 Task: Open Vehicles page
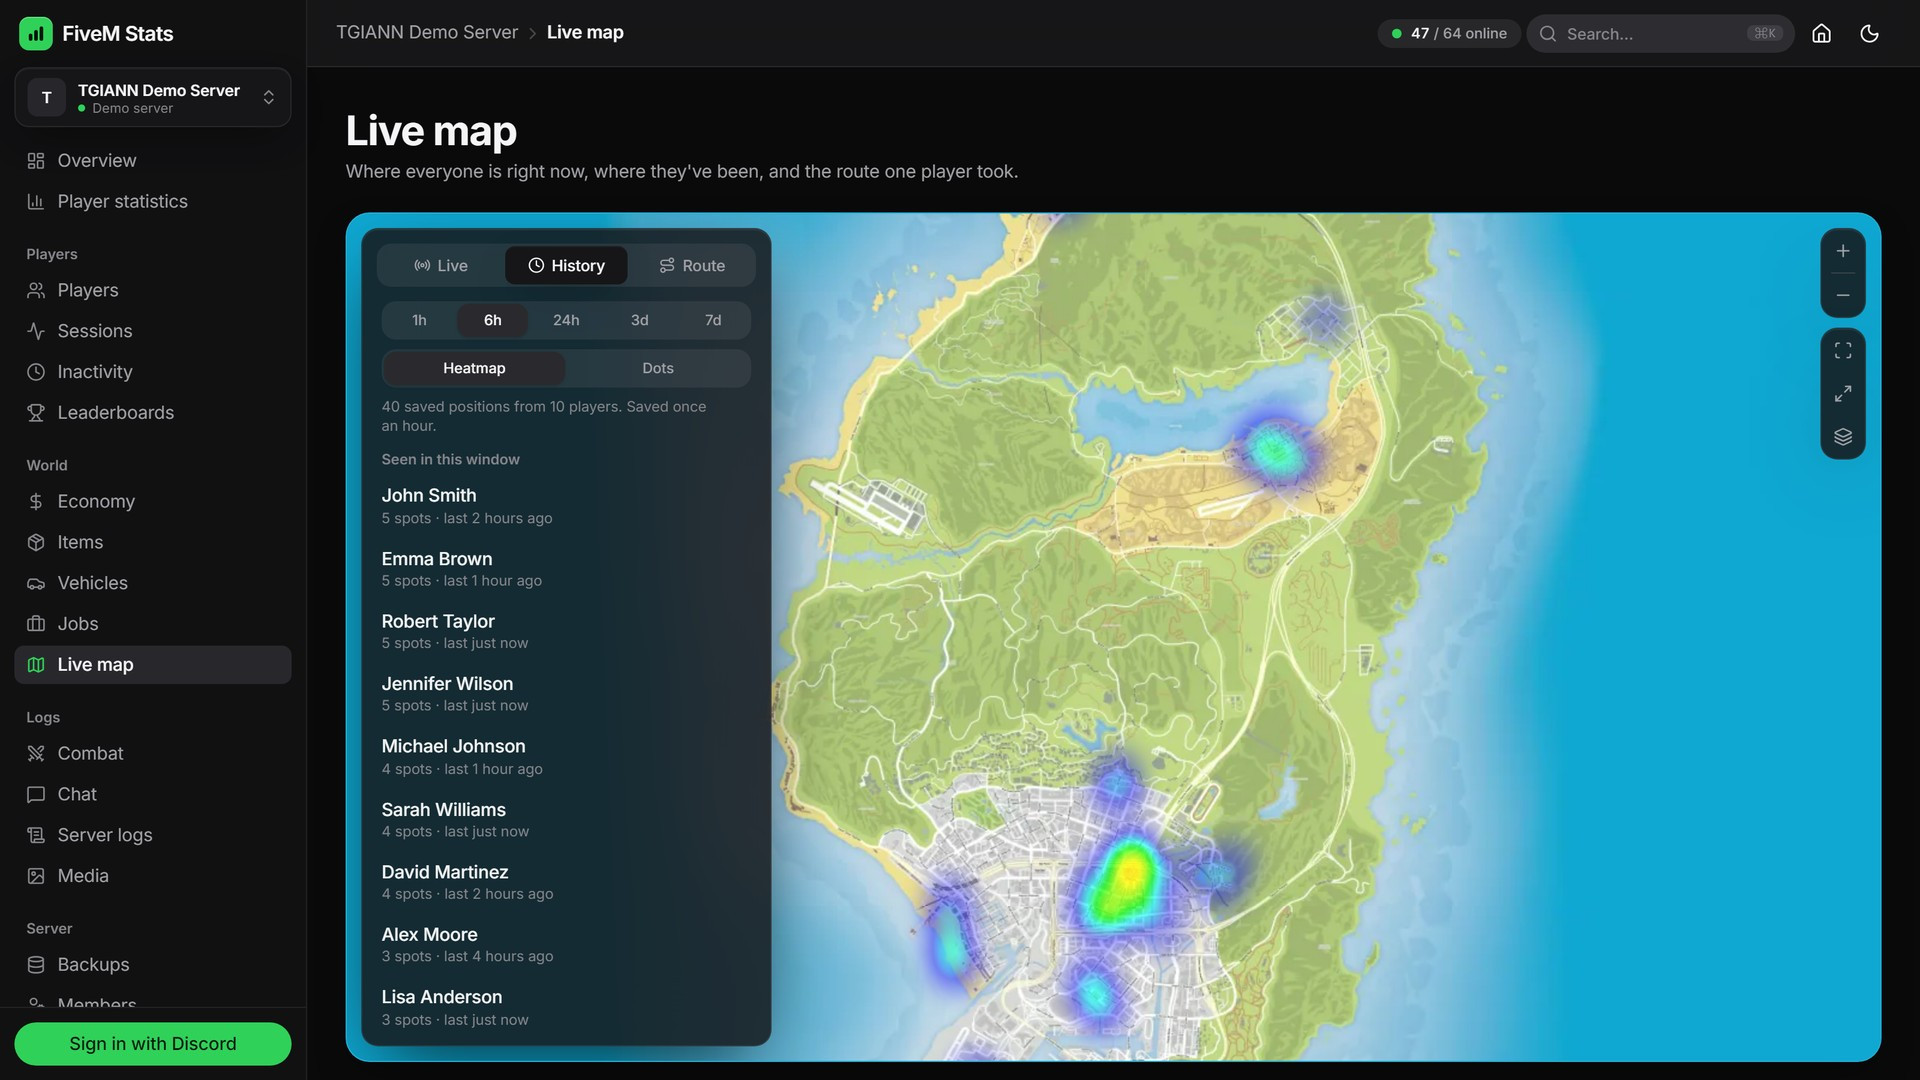[x=153, y=583]
